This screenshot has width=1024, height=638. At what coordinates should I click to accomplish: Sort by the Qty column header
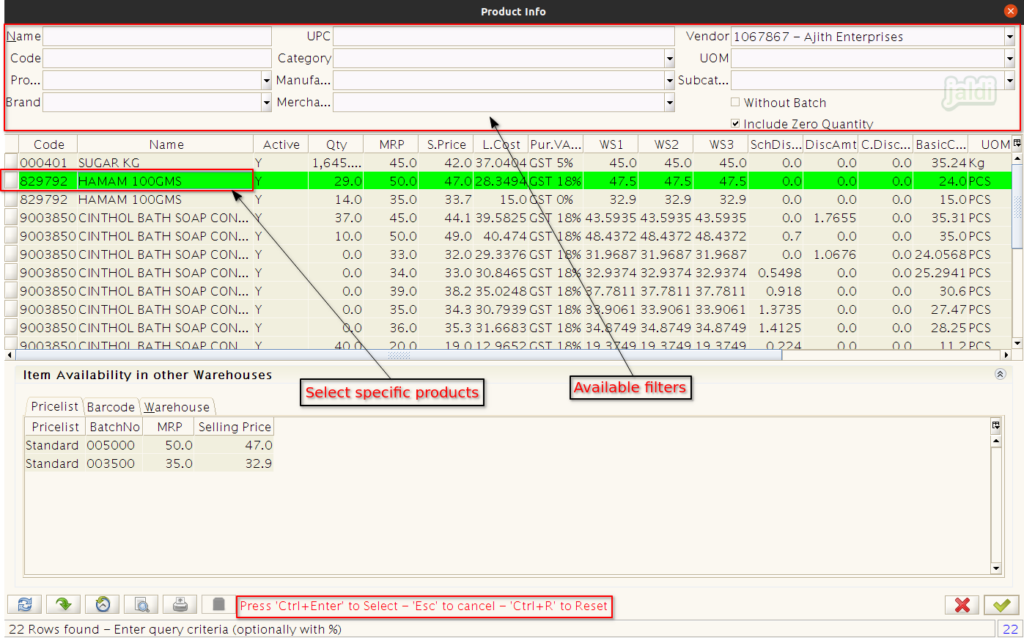tap(336, 144)
